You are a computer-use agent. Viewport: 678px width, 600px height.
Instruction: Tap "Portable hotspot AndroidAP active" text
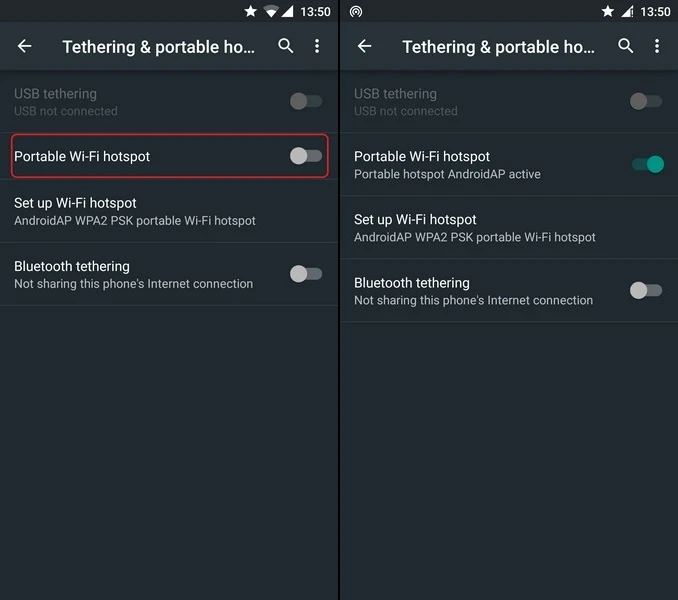click(x=447, y=174)
